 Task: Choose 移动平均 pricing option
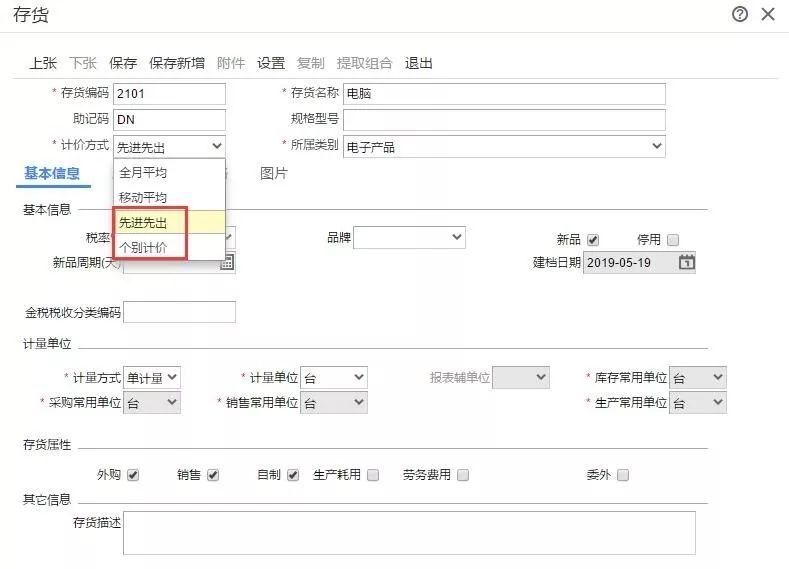click(x=144, y=197)
